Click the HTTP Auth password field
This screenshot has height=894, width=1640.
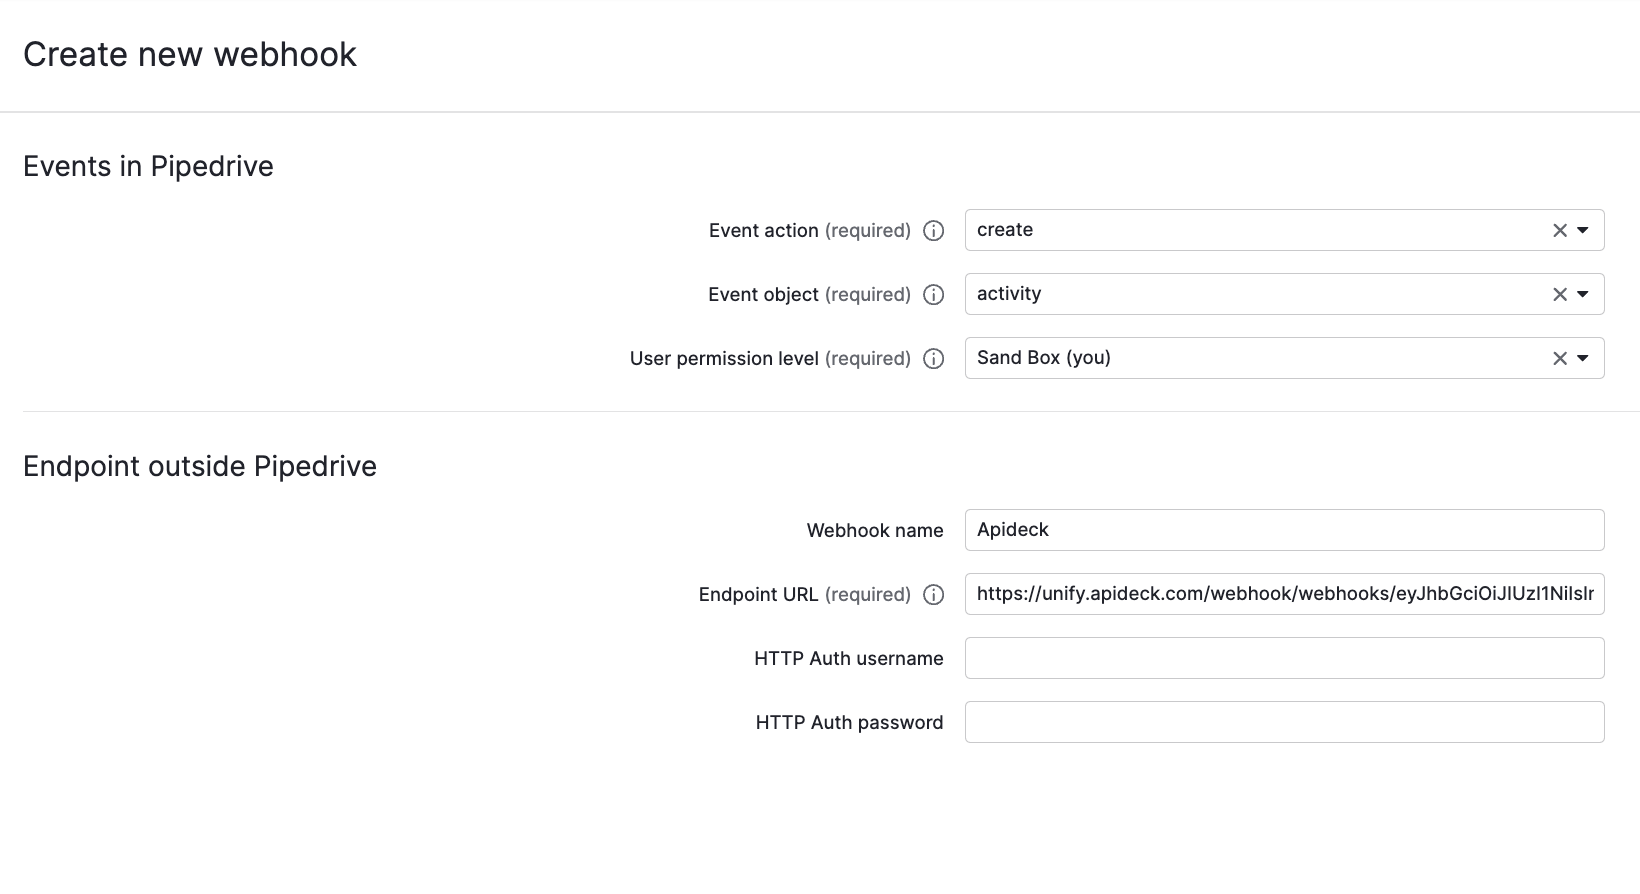pos(1284,722)
